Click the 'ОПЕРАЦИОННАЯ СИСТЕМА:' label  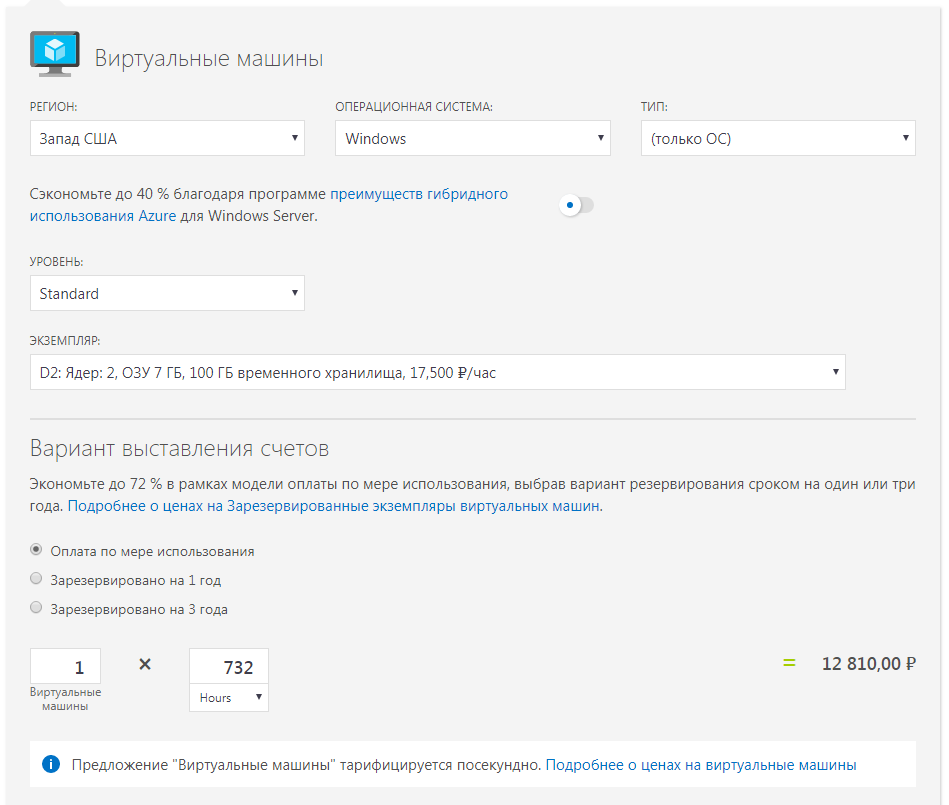click(414, 107)
